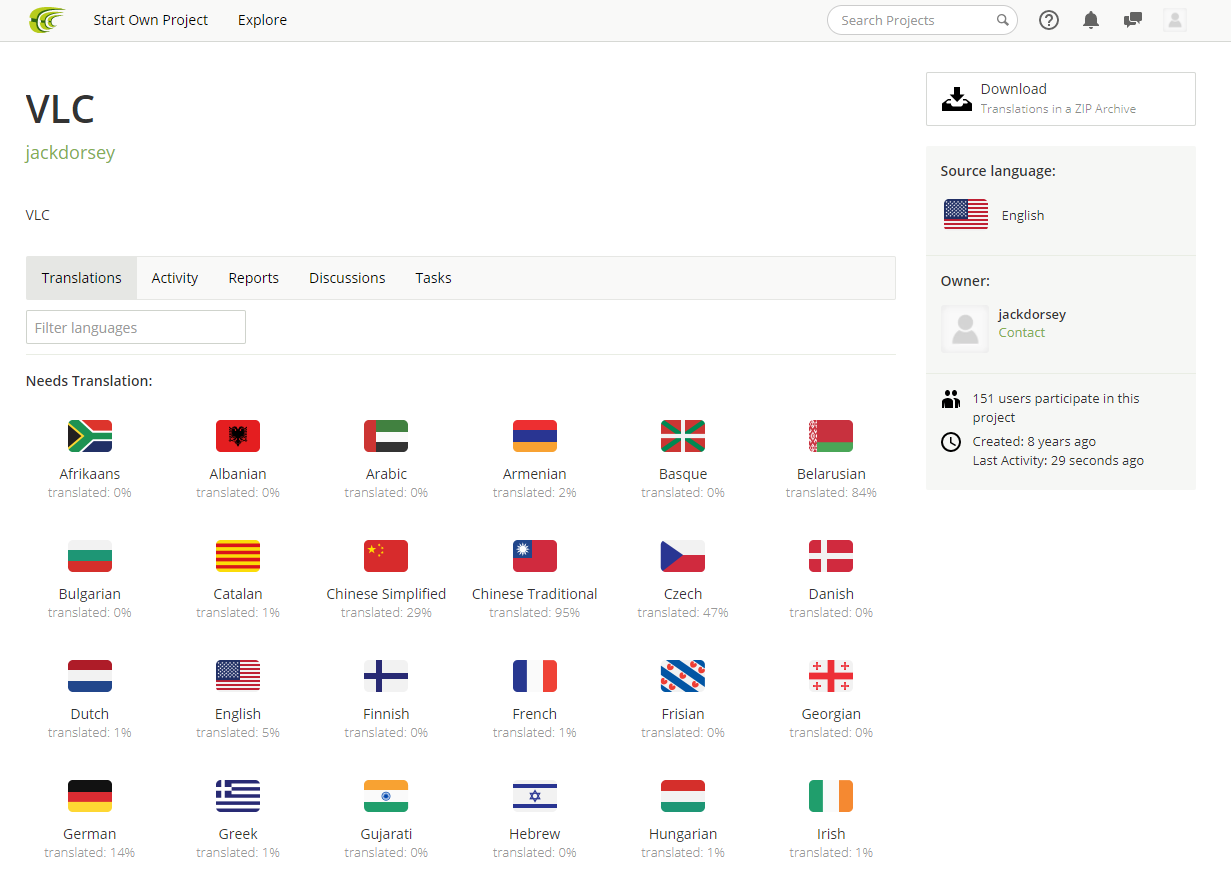
Task: Click German 'translated: 14%' text
Action: tap(90, 853)
